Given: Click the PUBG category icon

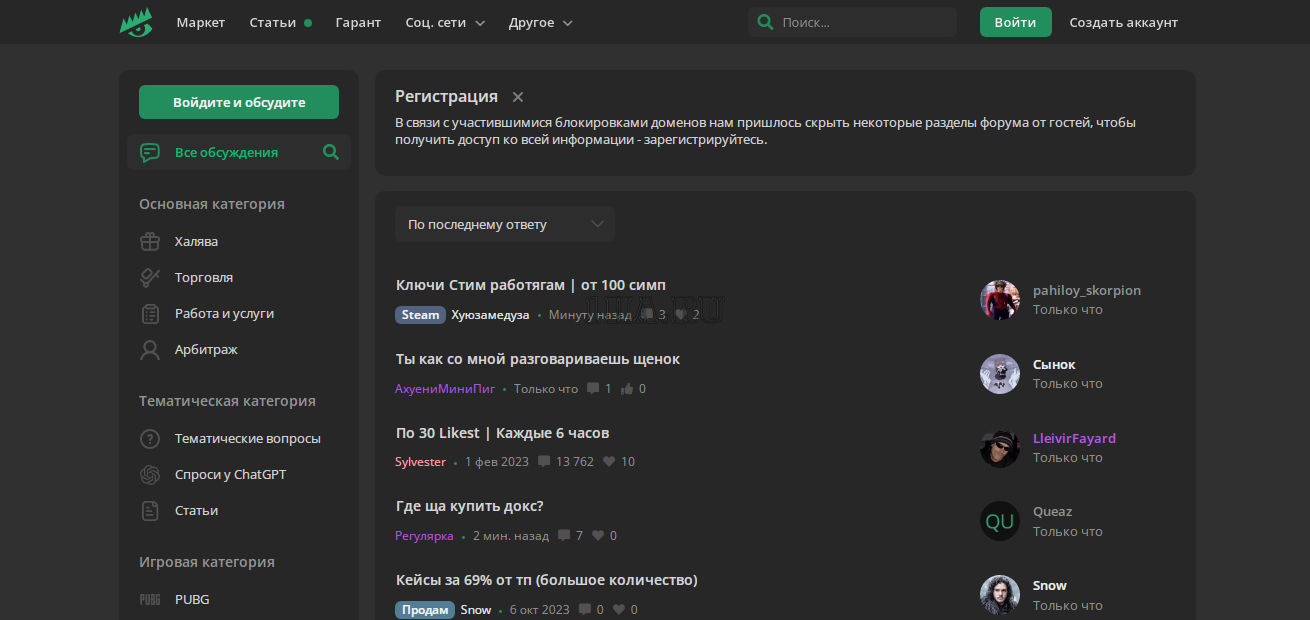Looking at the screenshot, I should tap(150, 600).
